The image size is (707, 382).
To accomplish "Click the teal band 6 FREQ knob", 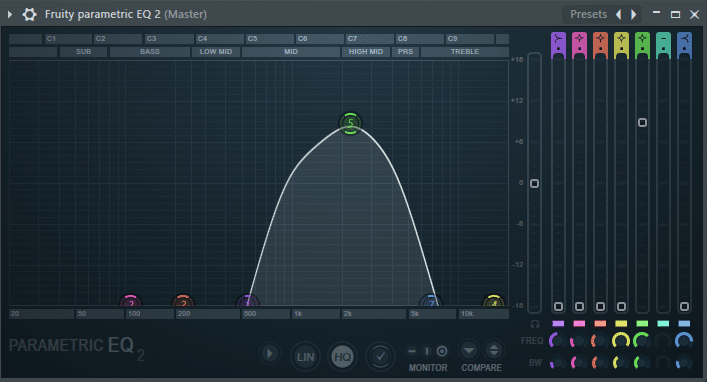I will pyautogui.click(x=663, y=341).
